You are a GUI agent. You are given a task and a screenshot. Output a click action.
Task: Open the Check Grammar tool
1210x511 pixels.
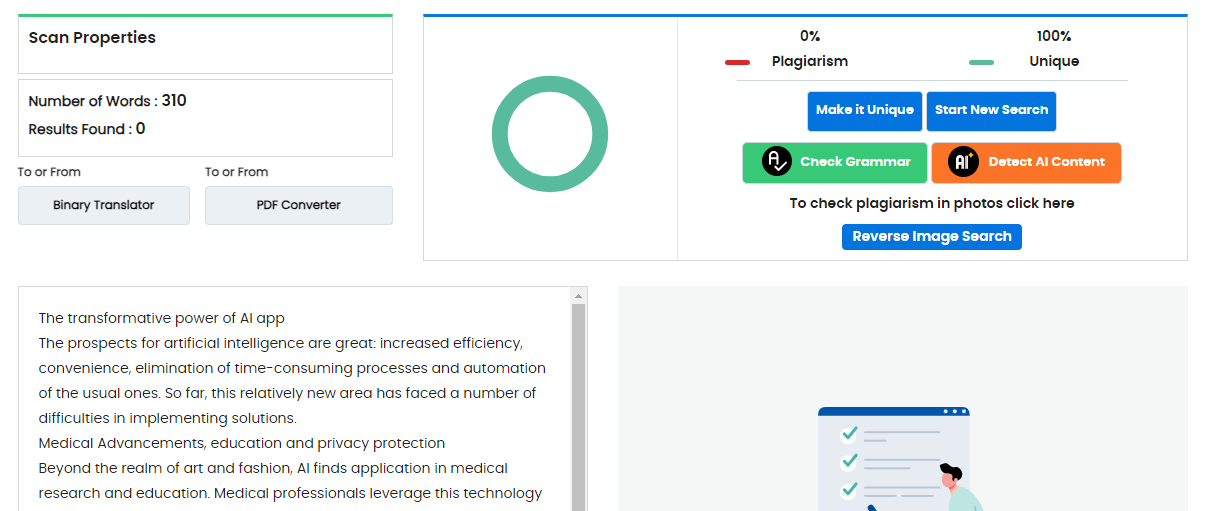835,163
